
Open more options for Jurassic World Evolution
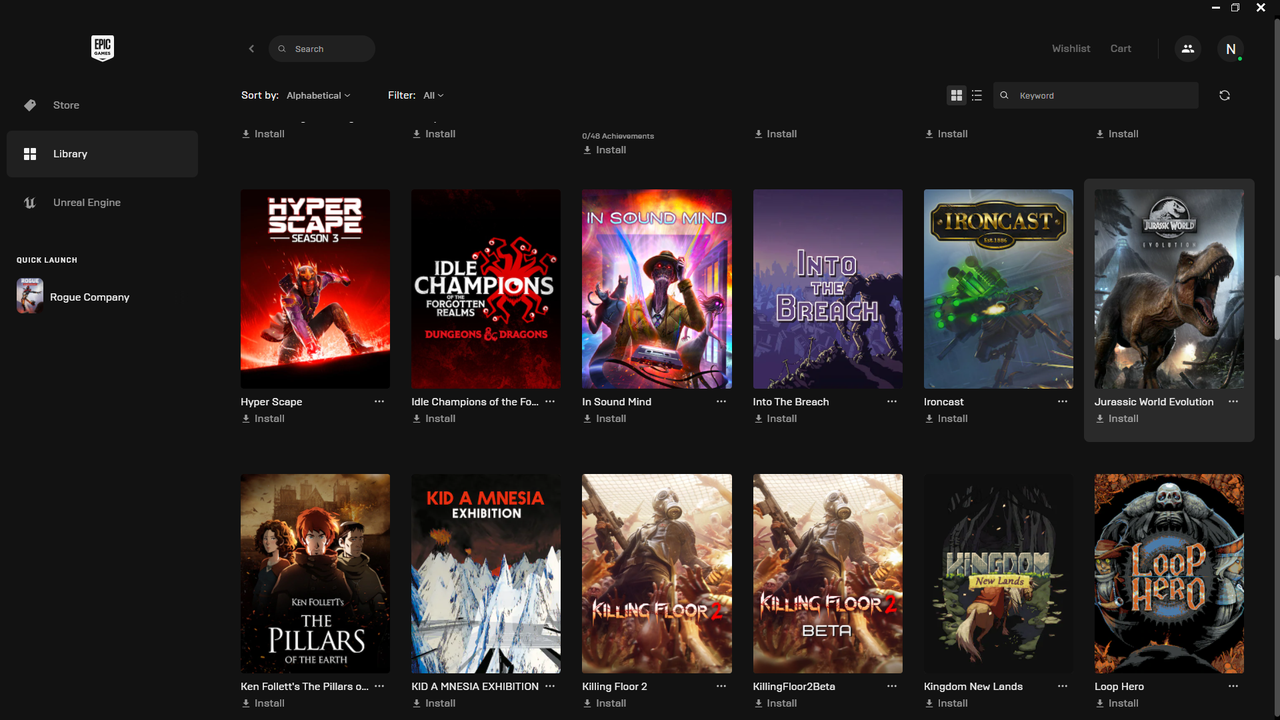coord(1233,401)
